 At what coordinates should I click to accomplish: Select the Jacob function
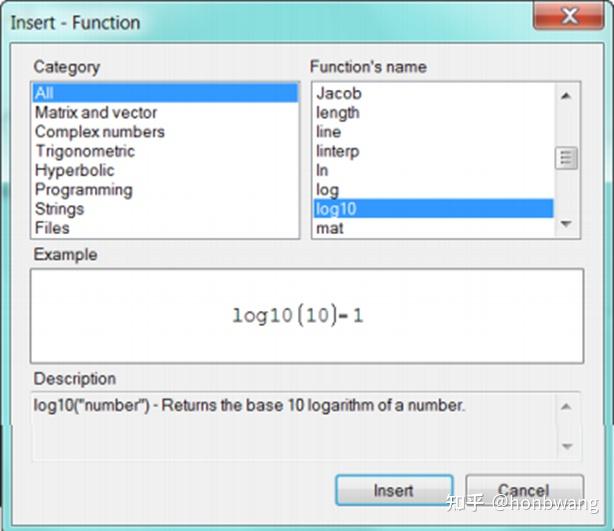(x=339, y=93)
